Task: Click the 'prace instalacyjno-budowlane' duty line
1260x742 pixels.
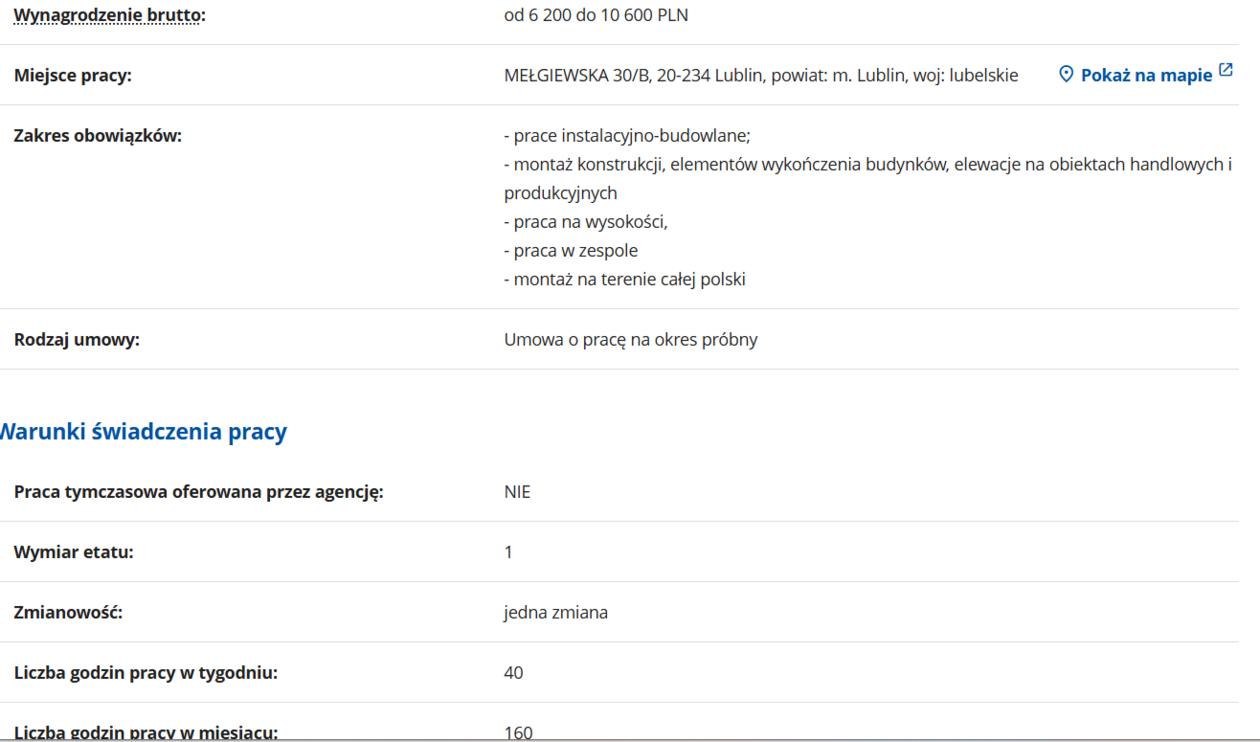Action: 627,136
